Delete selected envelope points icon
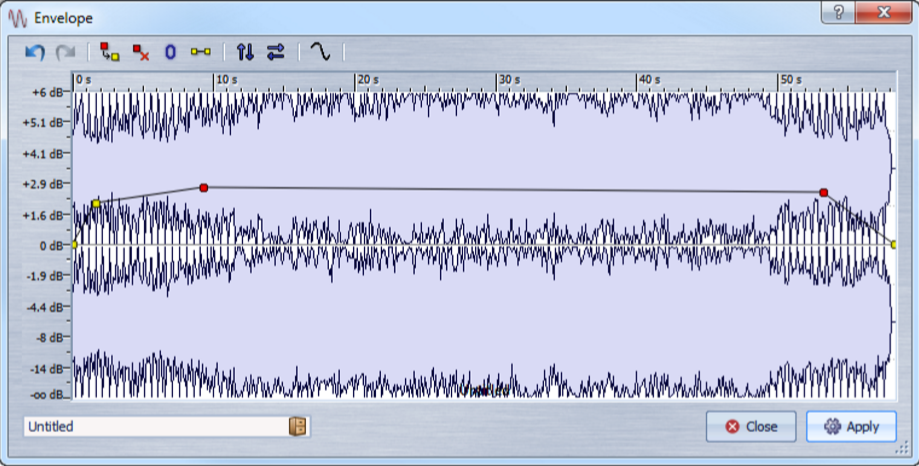The height and width of the screenshot is (466, 919). coord(140,53)
